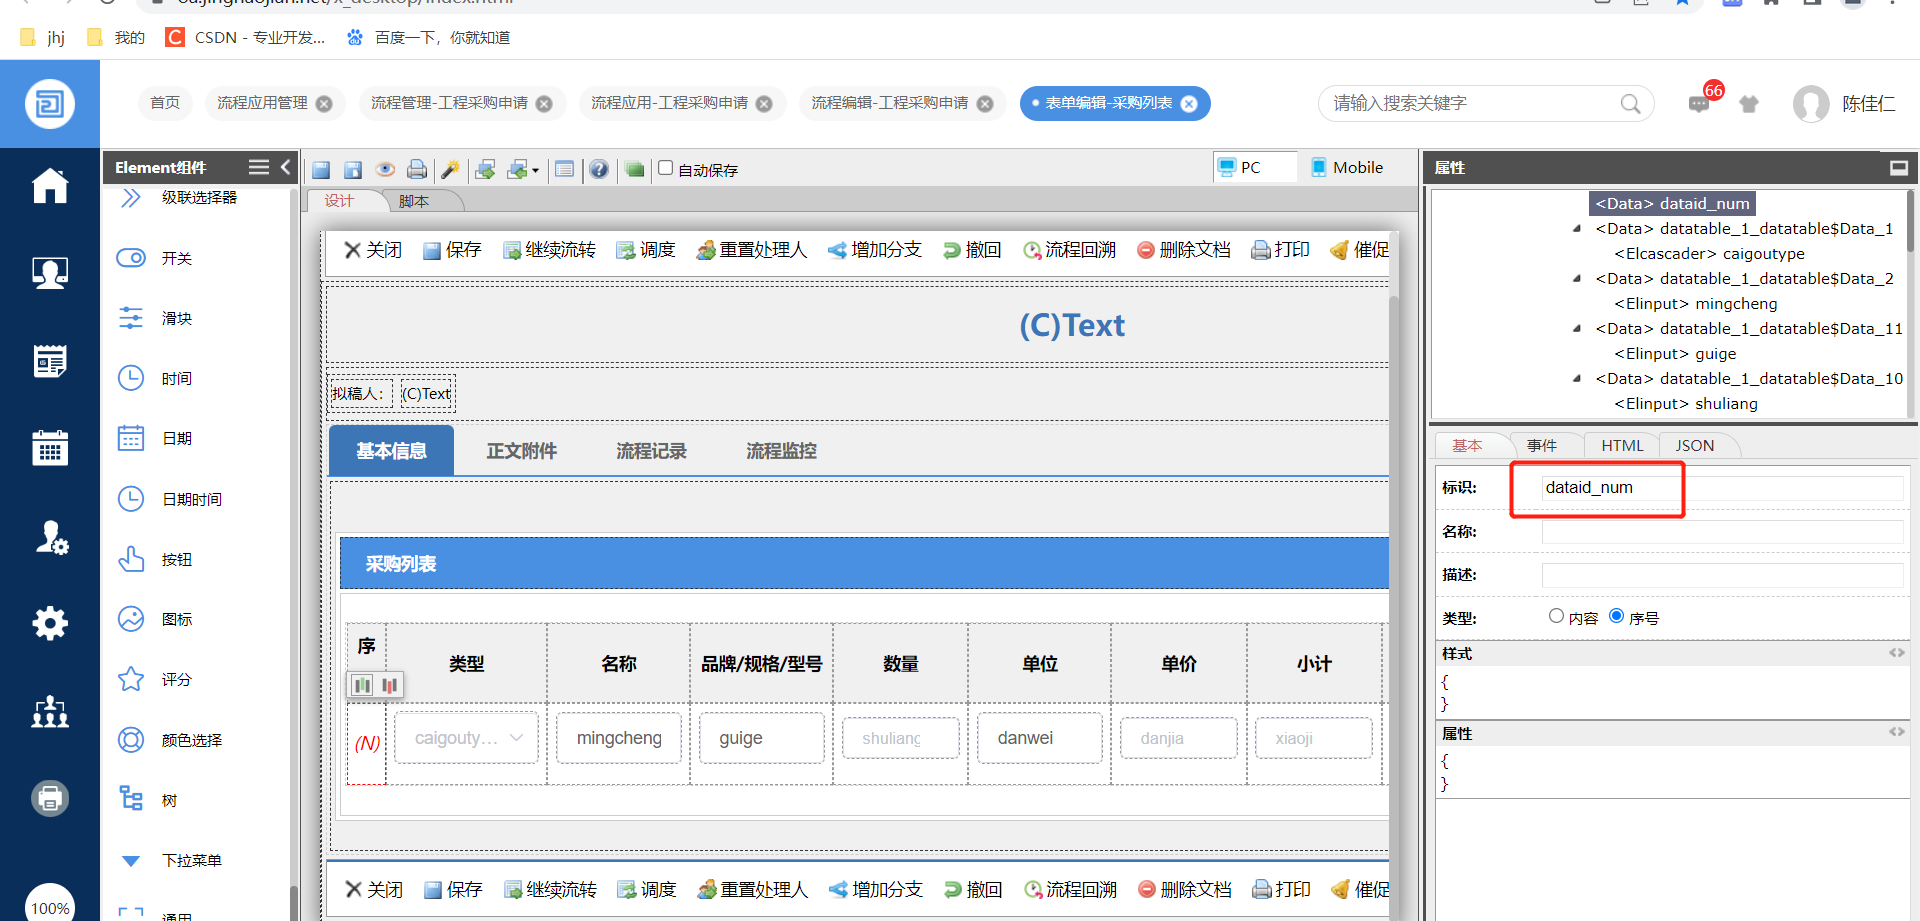Click the notification message icon with badge 66

tap(1699, 104)
